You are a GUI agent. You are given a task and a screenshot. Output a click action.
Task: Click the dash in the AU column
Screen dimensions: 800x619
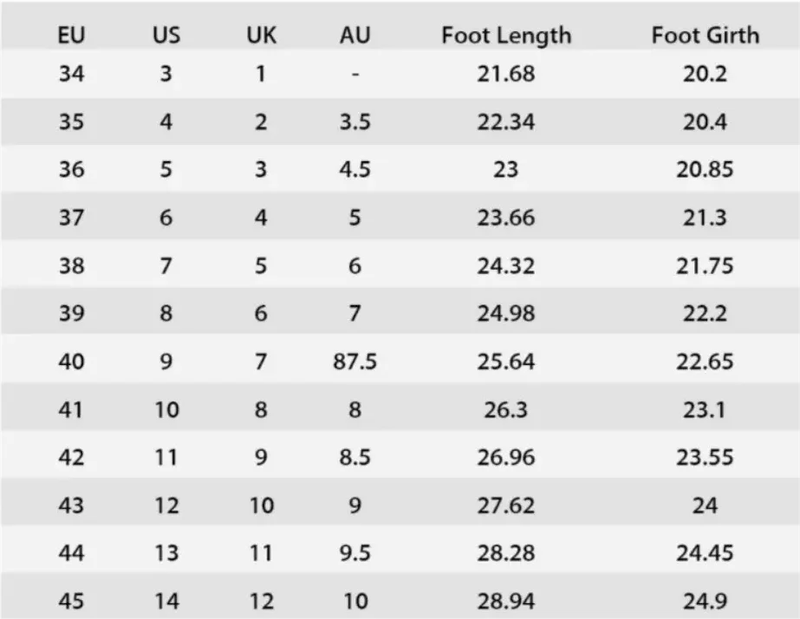pyautogui.click(x=355, y=74)
